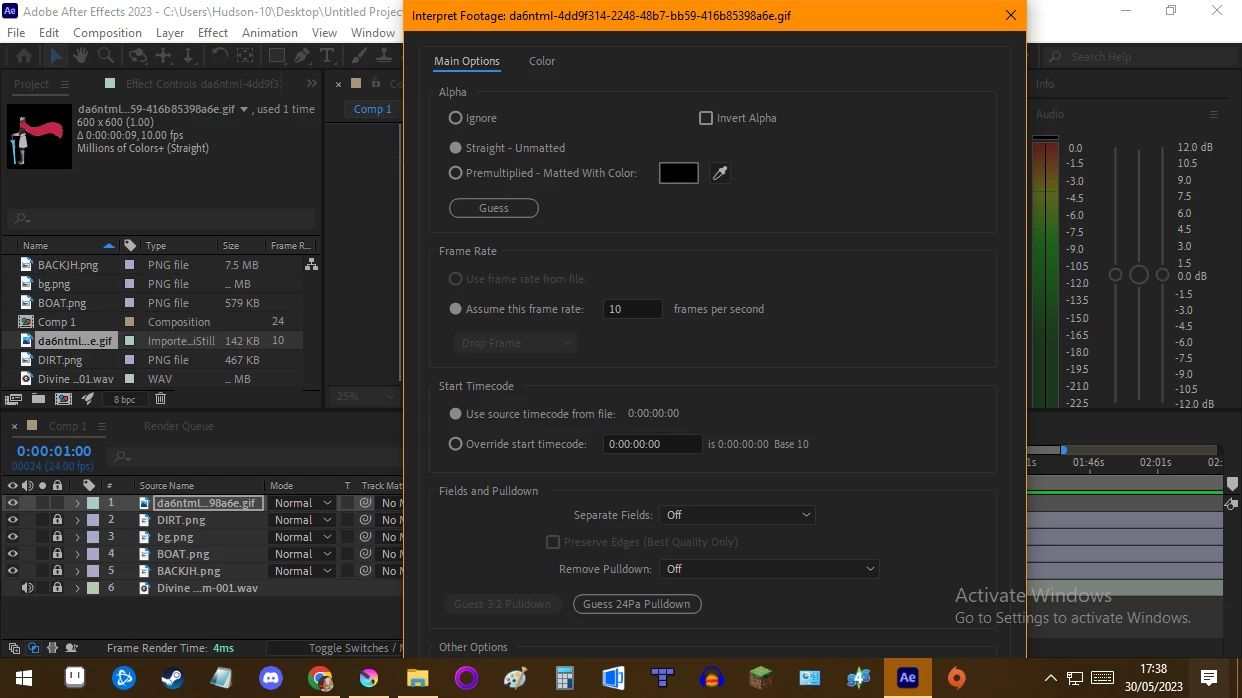Screen dimensions: 1242x698
Task: Select the Type (T) tool
Action: click(327, 56)
